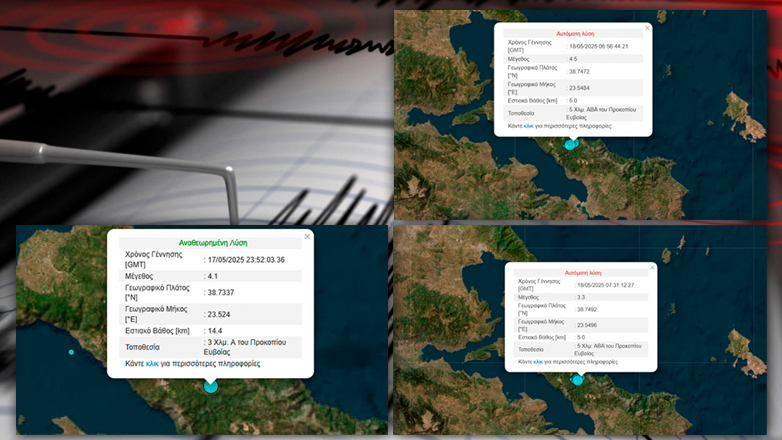Click the green Αναθεωρημένη Λύση header

point(212,242)
